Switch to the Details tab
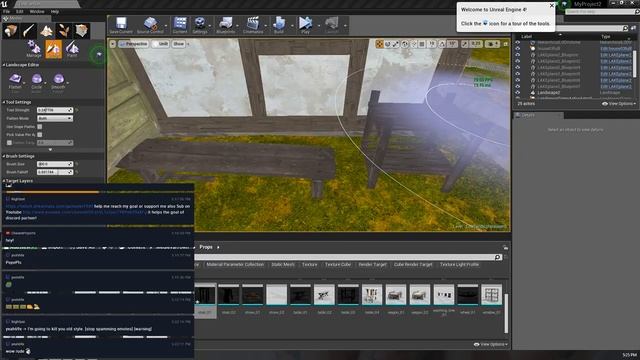The image size is (640, 360). tap(538, 115)
